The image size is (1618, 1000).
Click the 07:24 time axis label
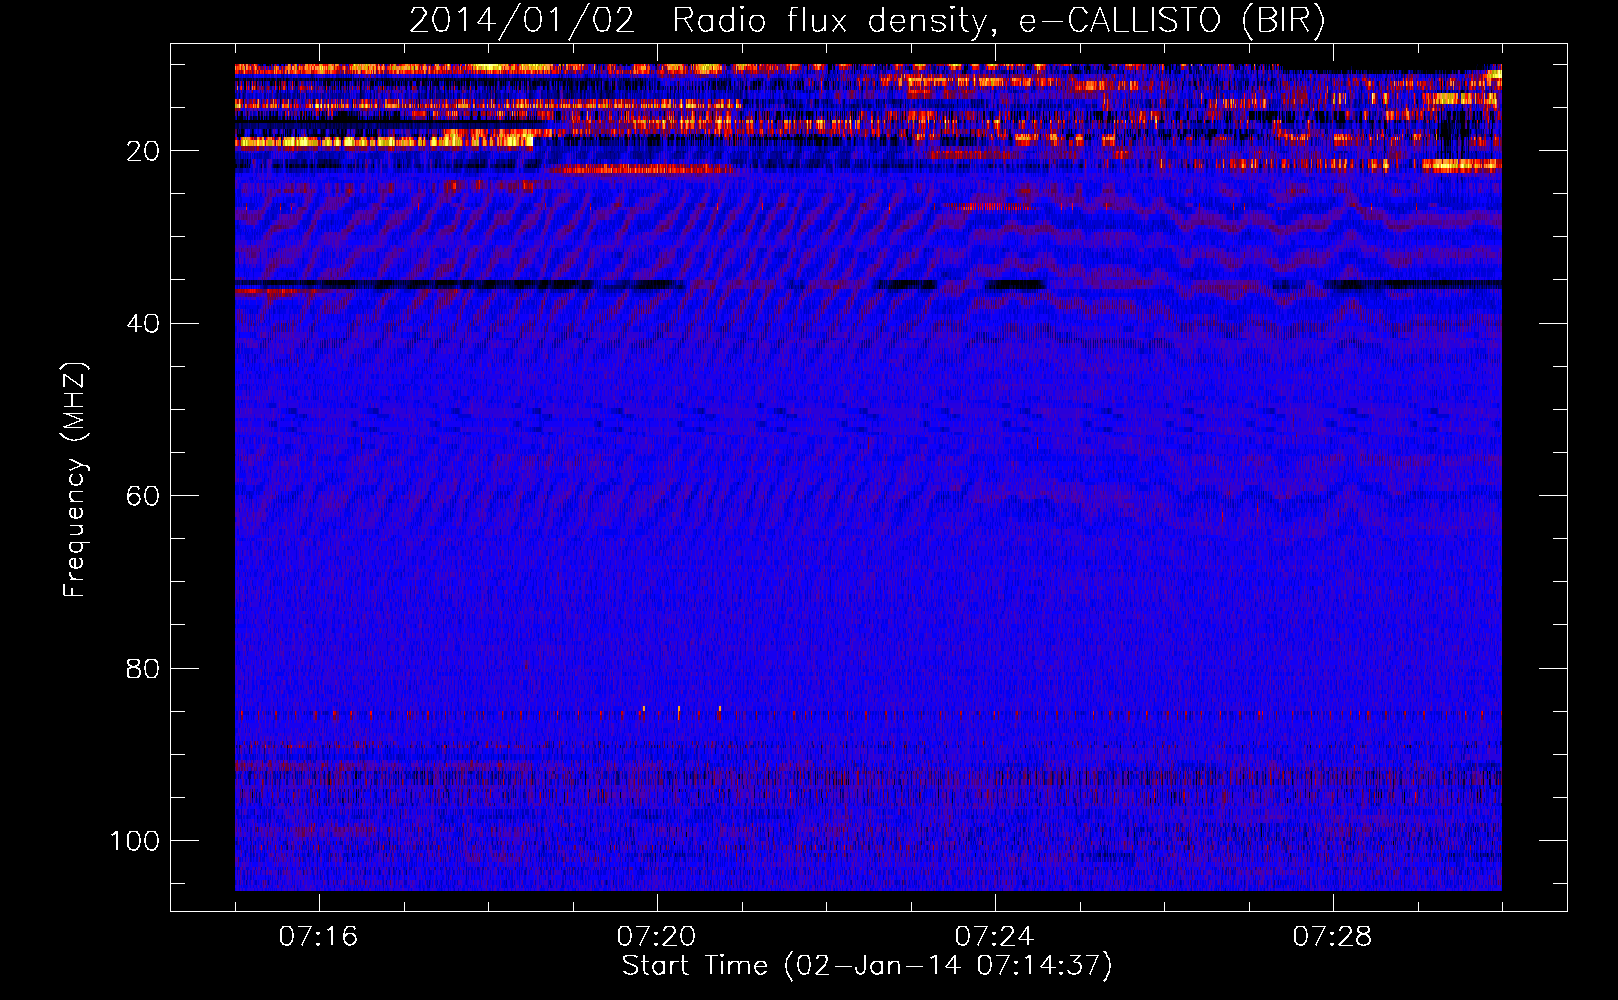tap(994, 937)
